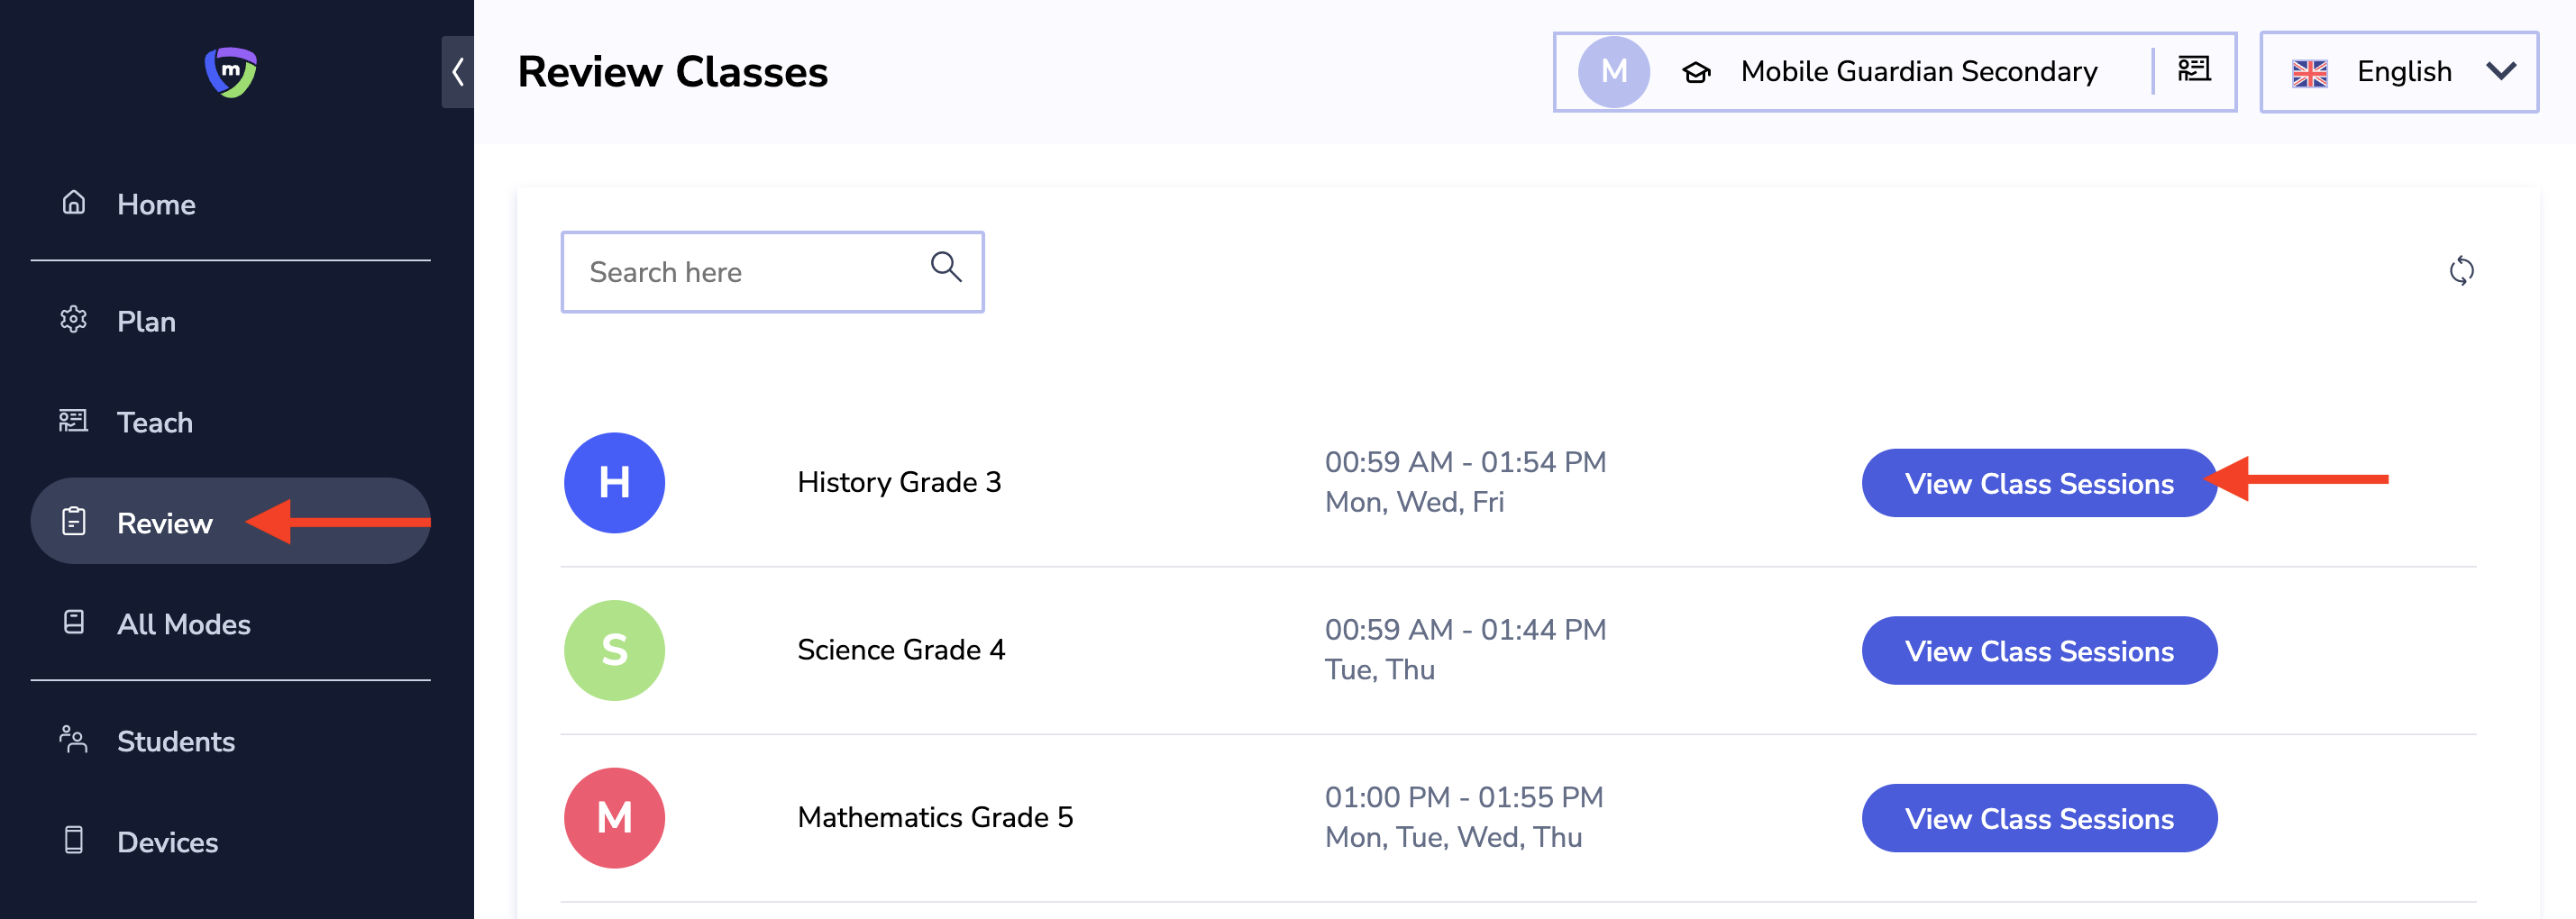Click the M profile avatar in header
The height and width of the screenshot is (919, 2576).
pyautogui.click(x=1614, y=72)
